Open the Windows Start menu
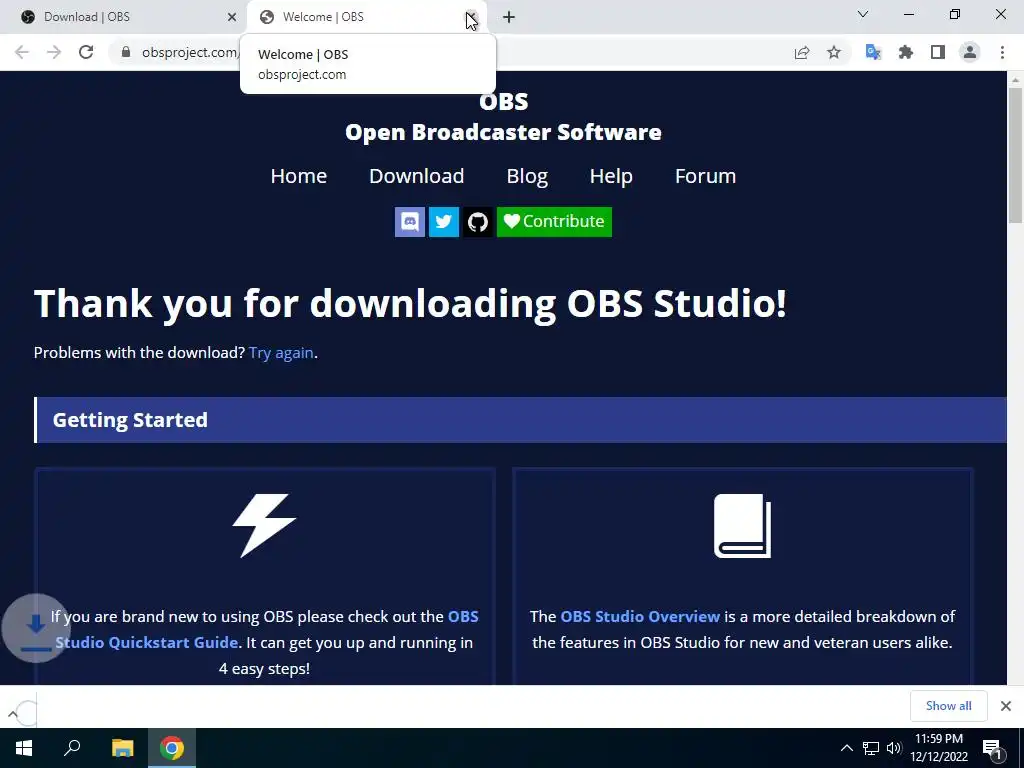Image resolution: width=1024 pixels, height=768 pixels. 24,748
